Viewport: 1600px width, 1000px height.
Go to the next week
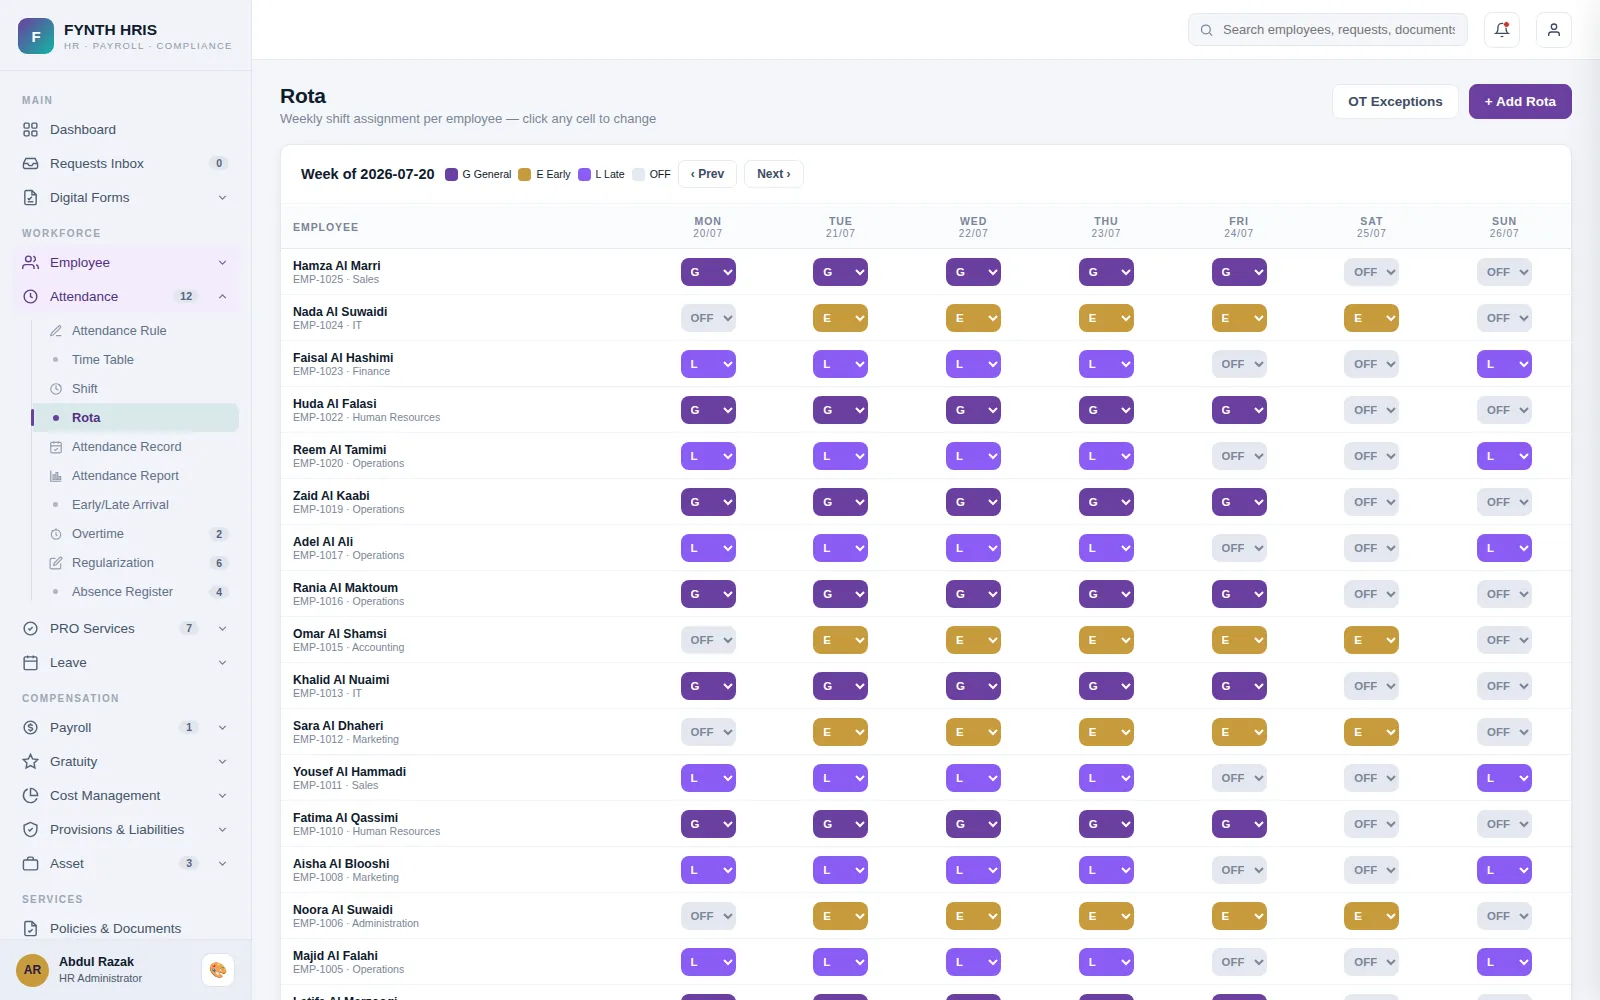point(774,174)
